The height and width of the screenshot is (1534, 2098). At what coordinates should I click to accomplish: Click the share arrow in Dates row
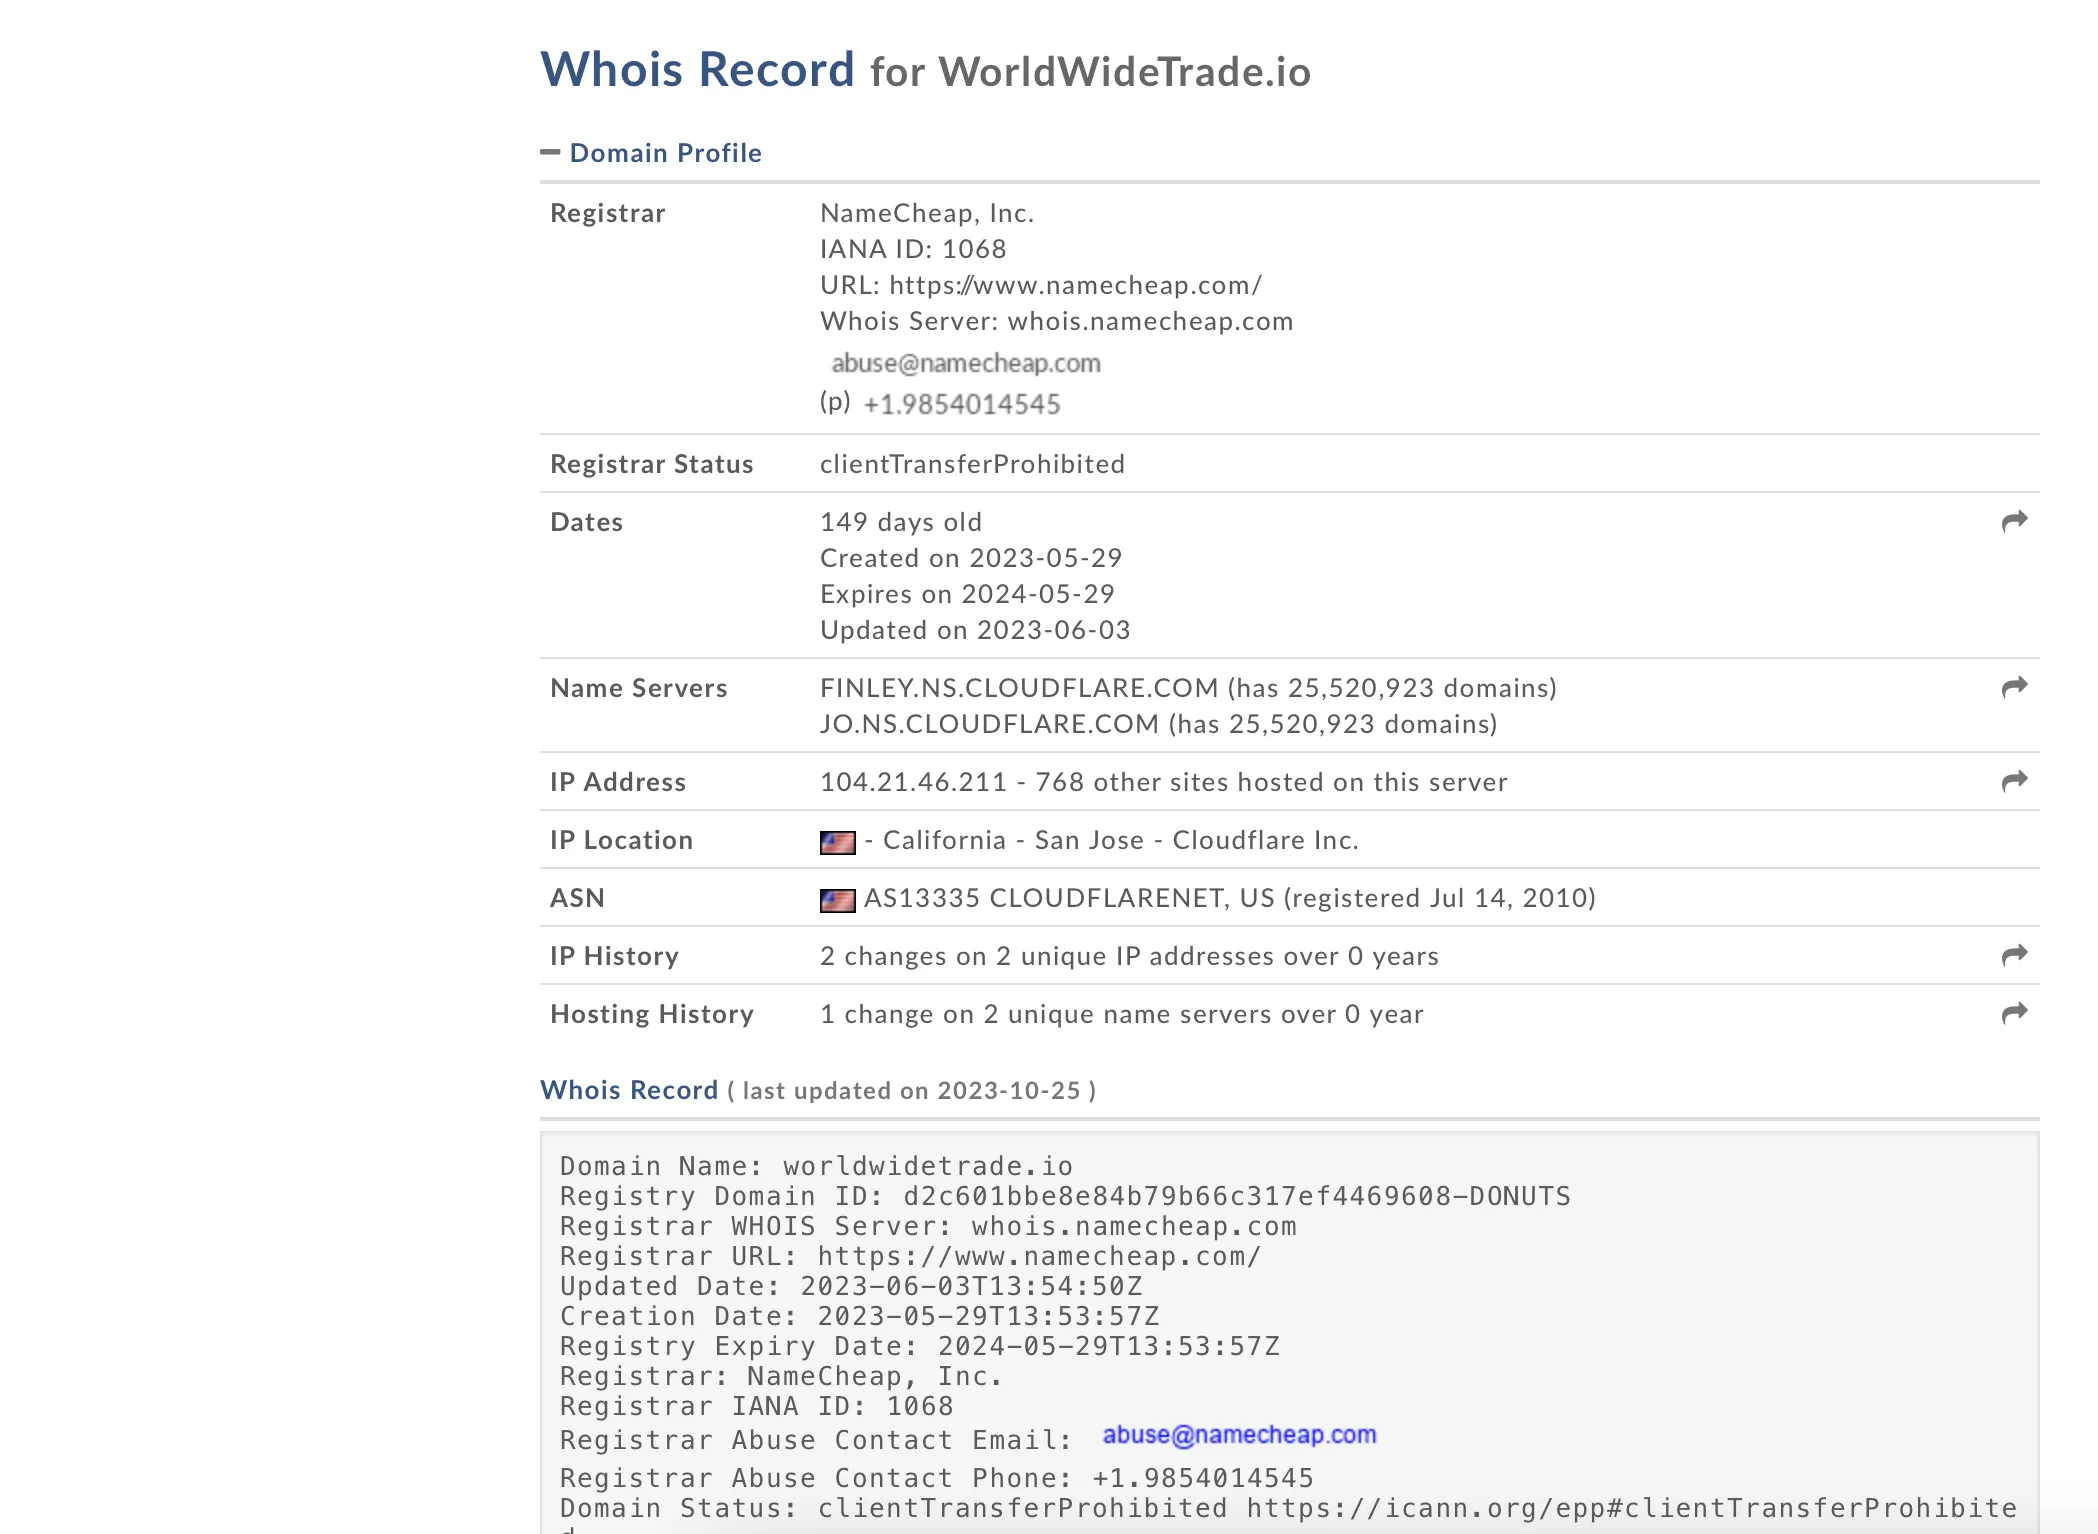2014,521
